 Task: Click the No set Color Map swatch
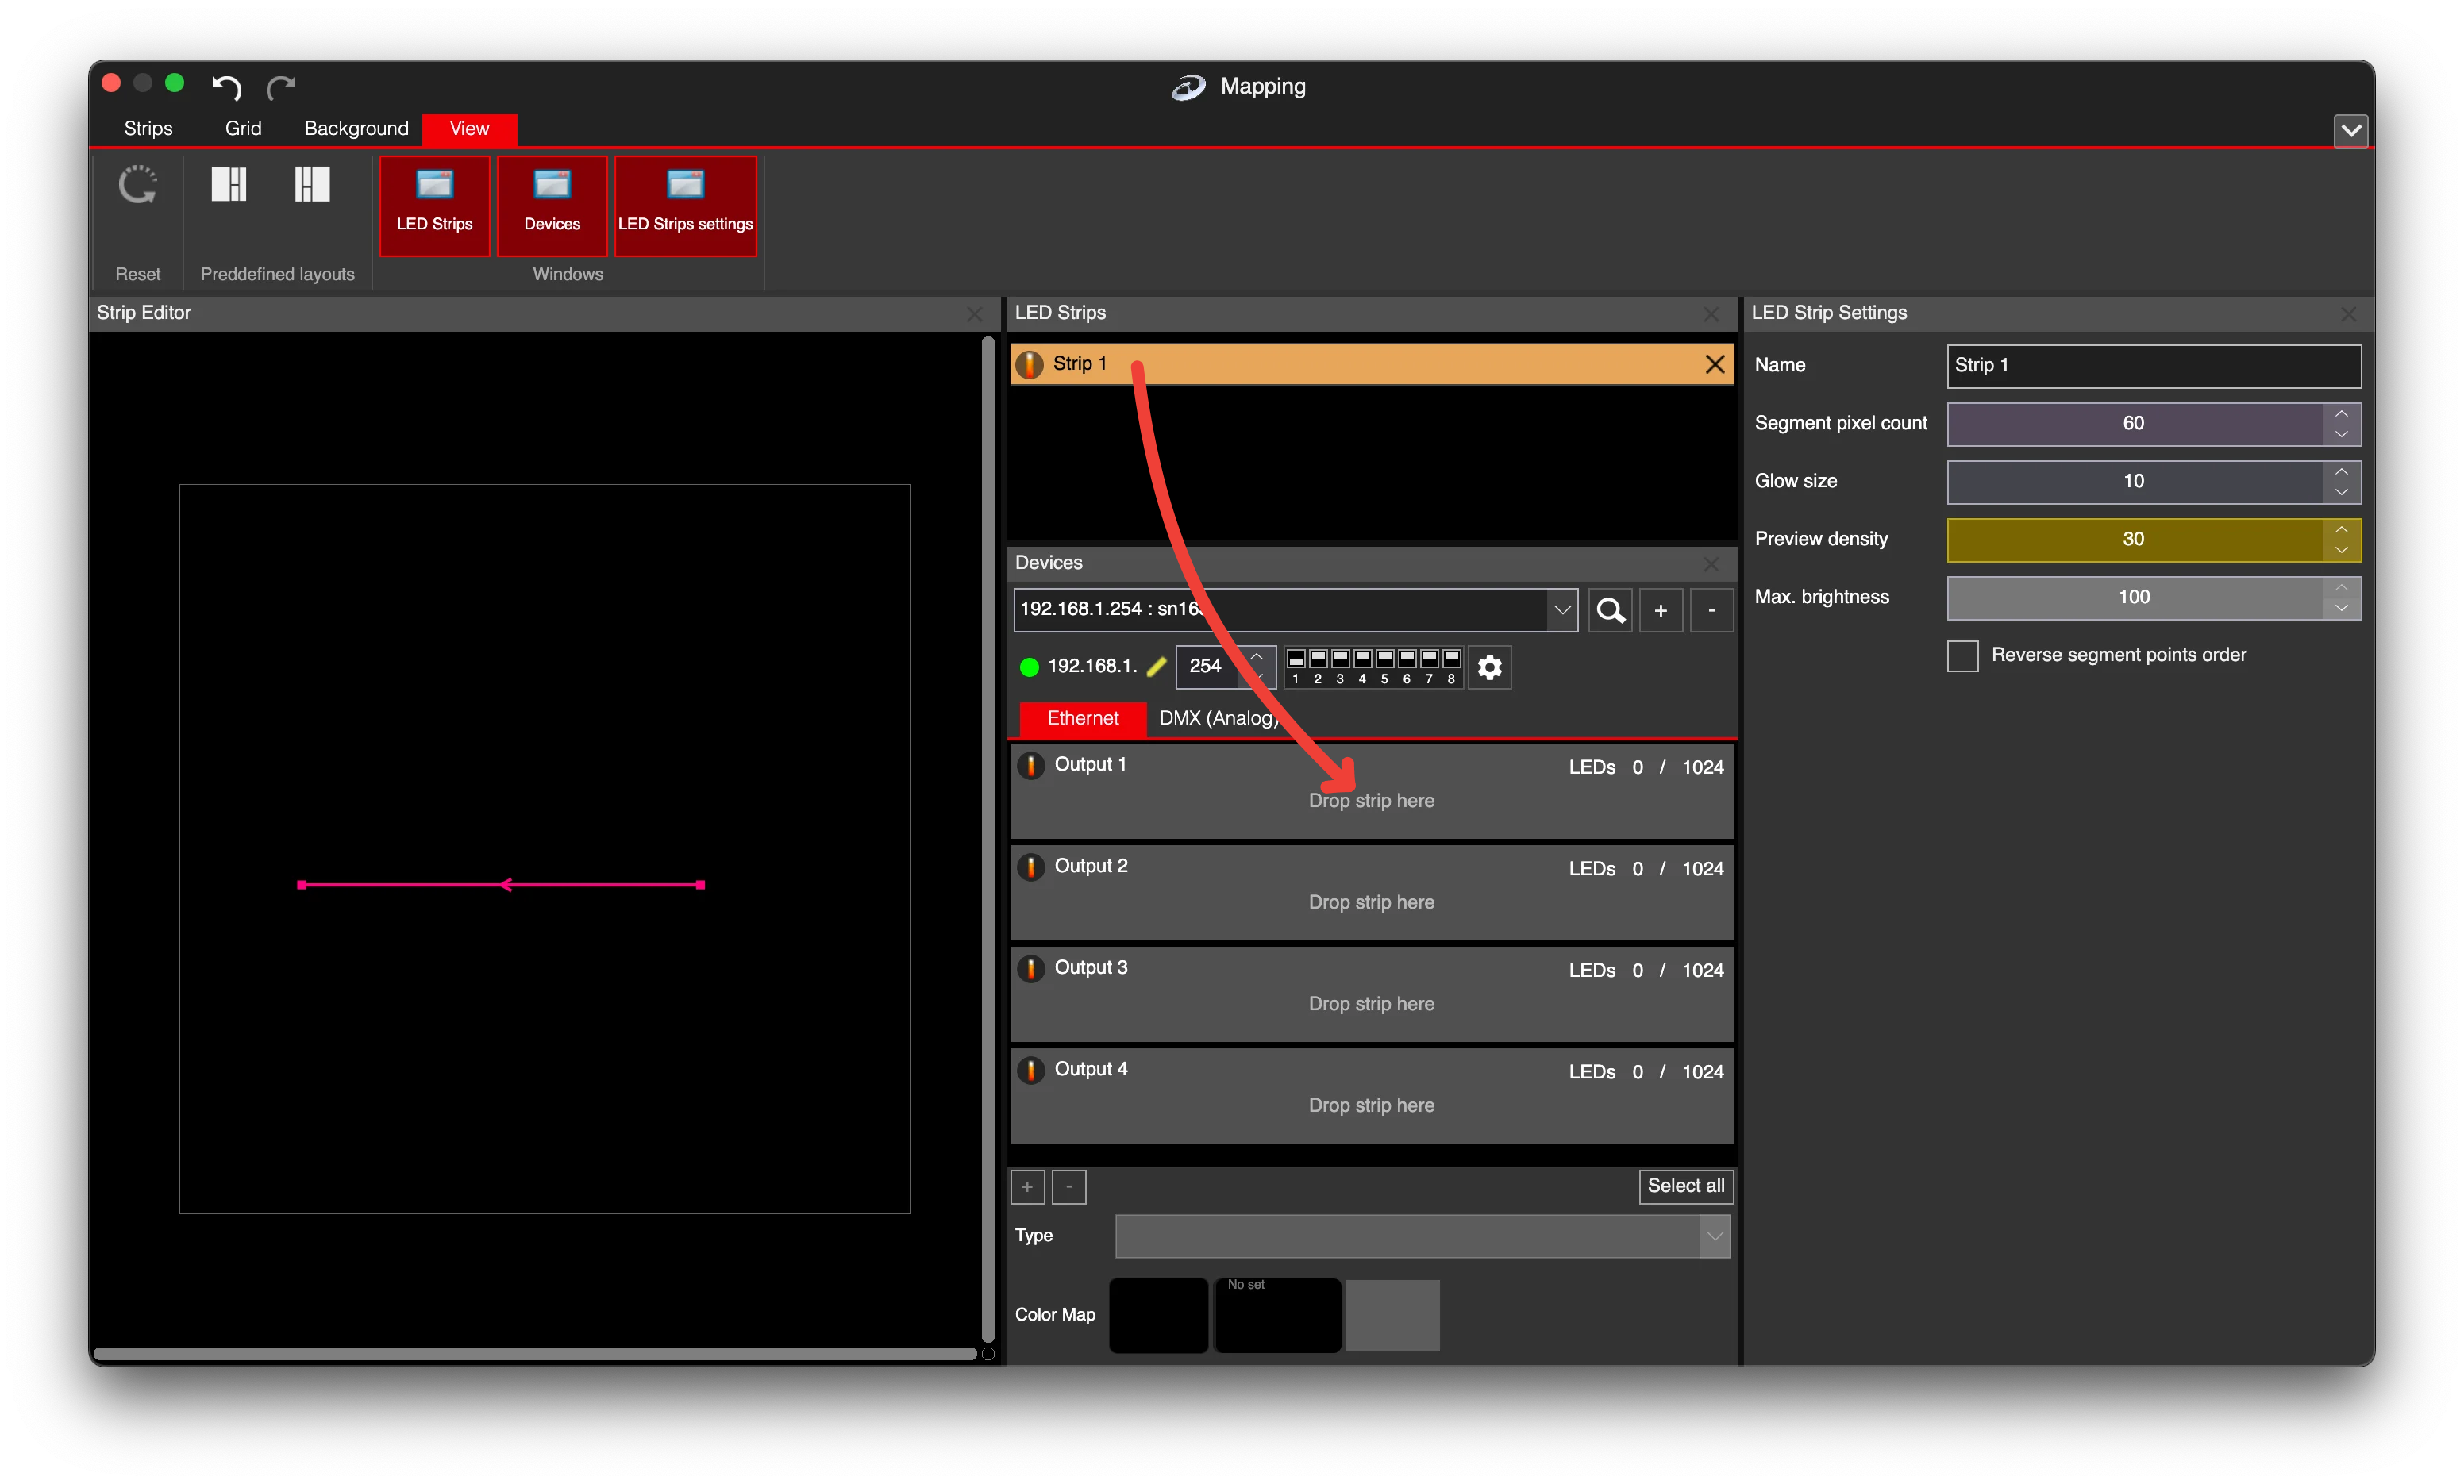[x=1277, y=1315]
